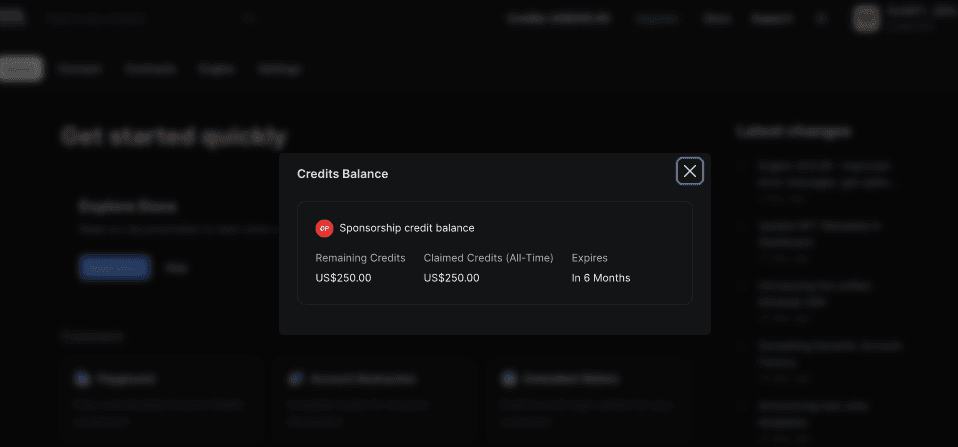The height and width of the screenshot is (447, 958).
Task: Click the "Sponsorship credit balance" label
Action: click(x=407, y=228)
